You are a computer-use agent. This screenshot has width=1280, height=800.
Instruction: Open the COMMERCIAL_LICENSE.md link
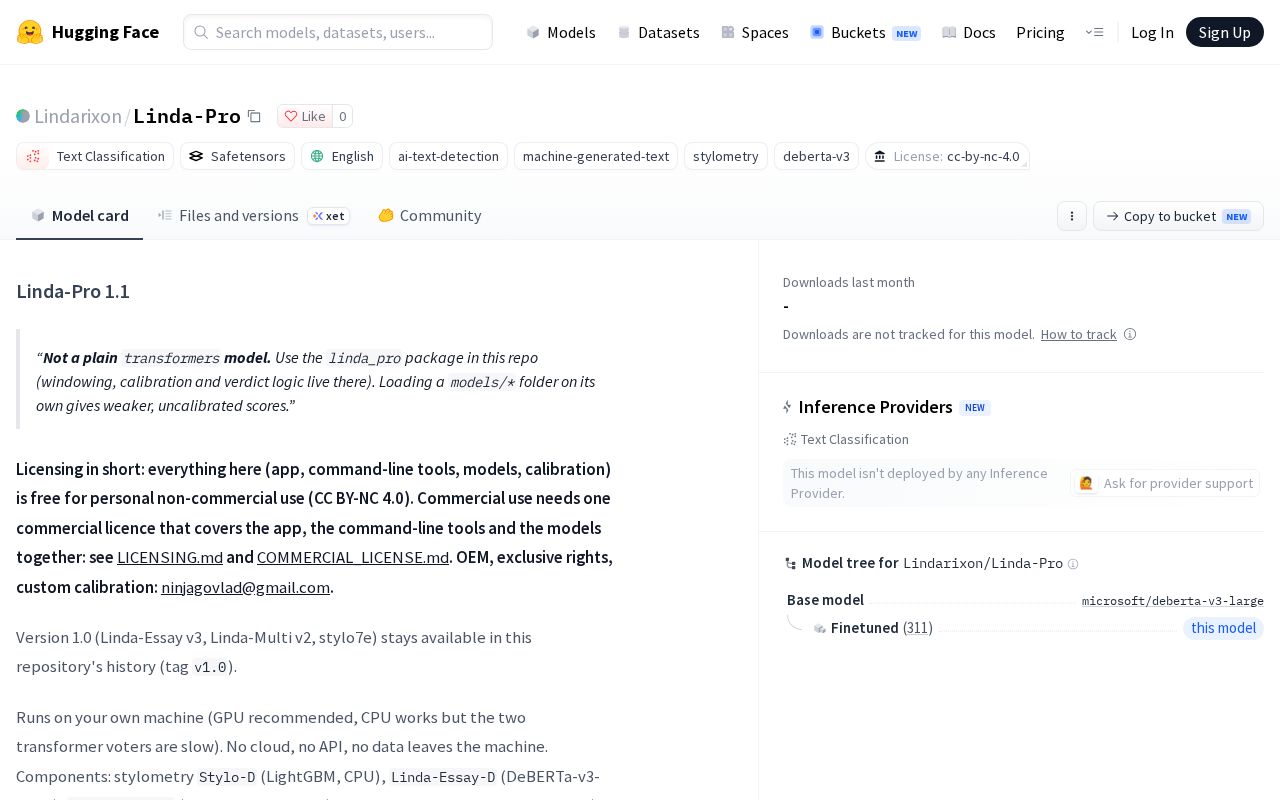[x=353, y=557]
